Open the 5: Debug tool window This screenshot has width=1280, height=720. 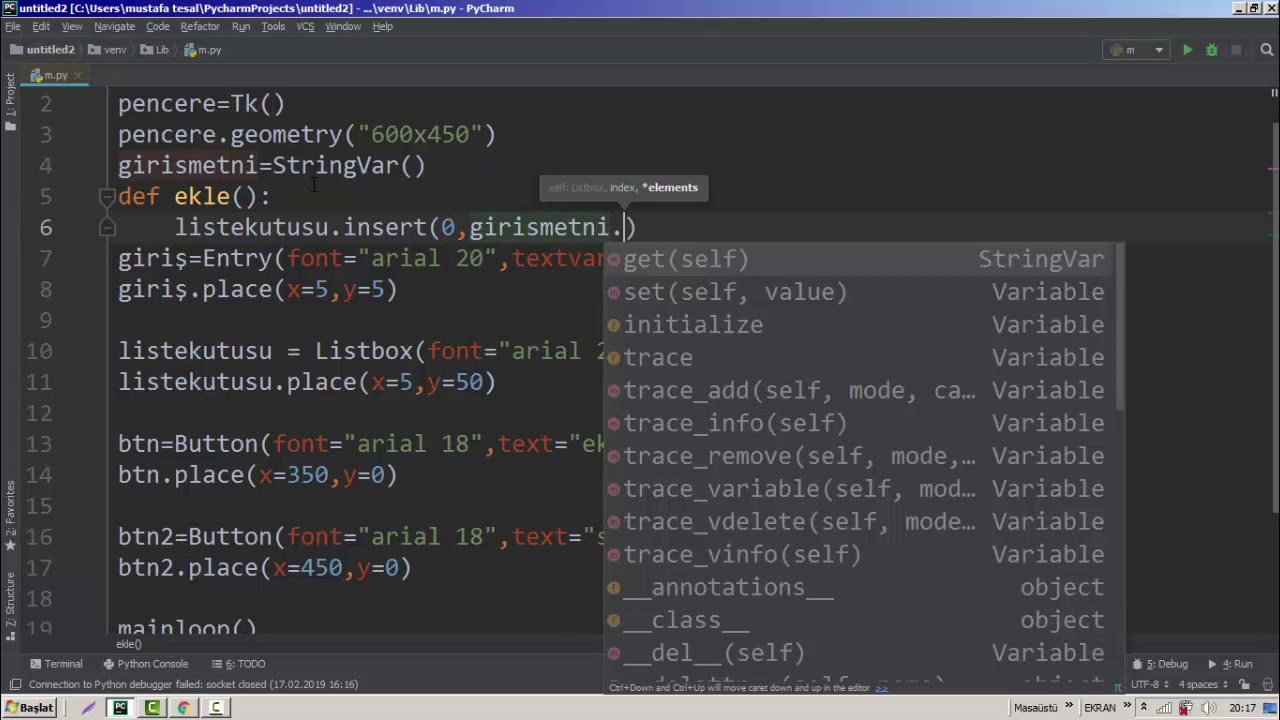[1160, 664]
